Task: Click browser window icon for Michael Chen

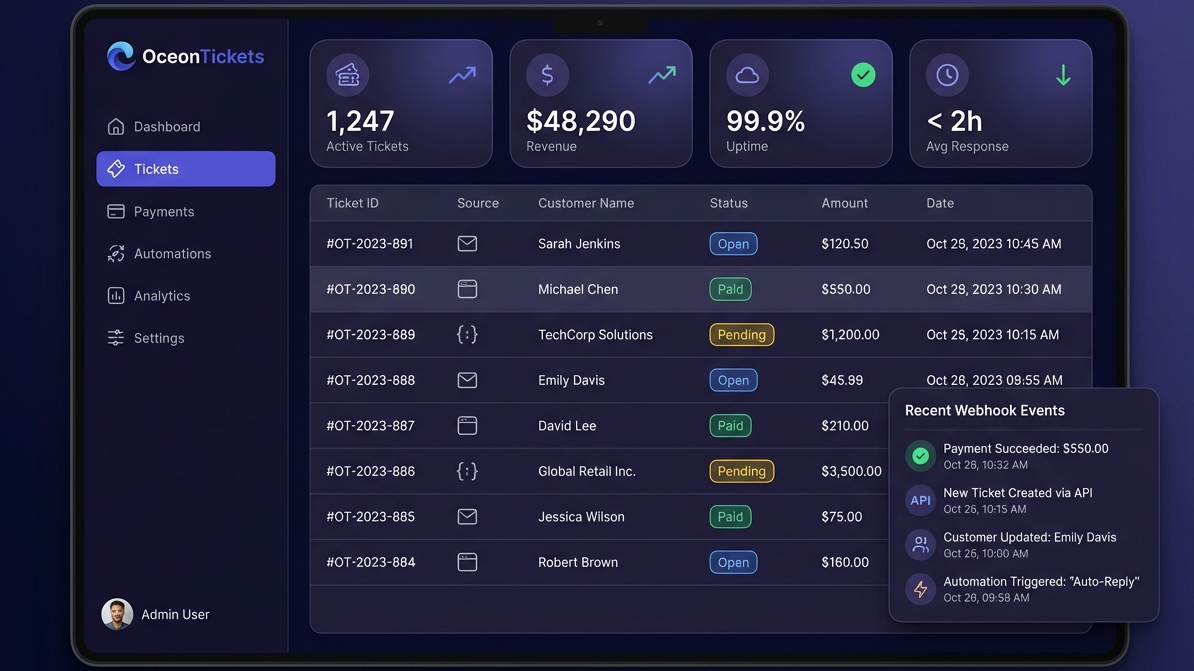Action: (467, 289)
